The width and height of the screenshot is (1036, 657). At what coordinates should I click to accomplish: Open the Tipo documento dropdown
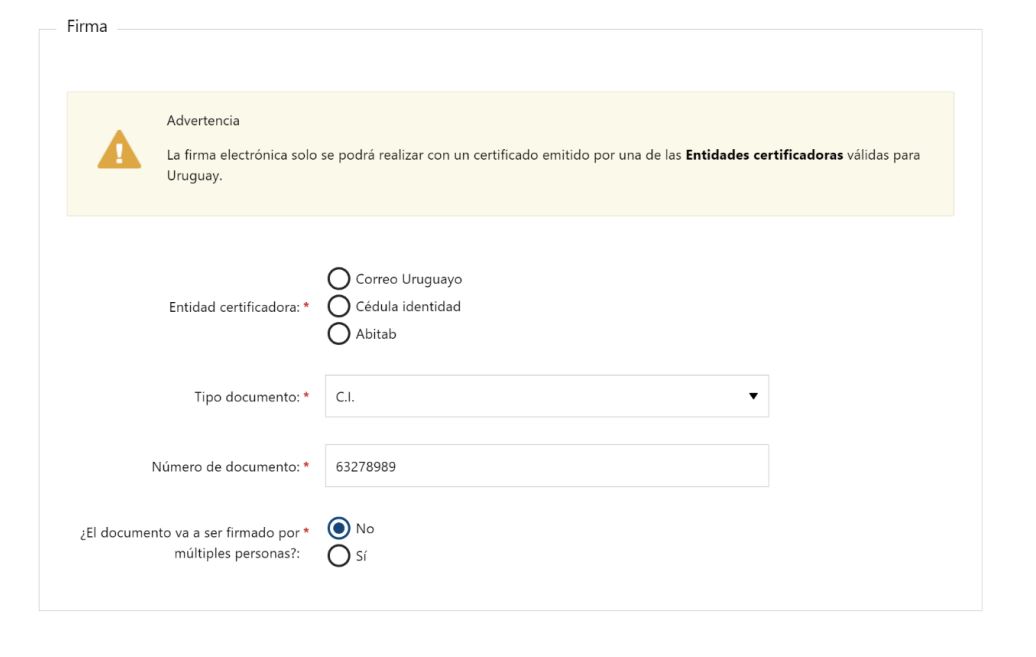tap(546, 397)
